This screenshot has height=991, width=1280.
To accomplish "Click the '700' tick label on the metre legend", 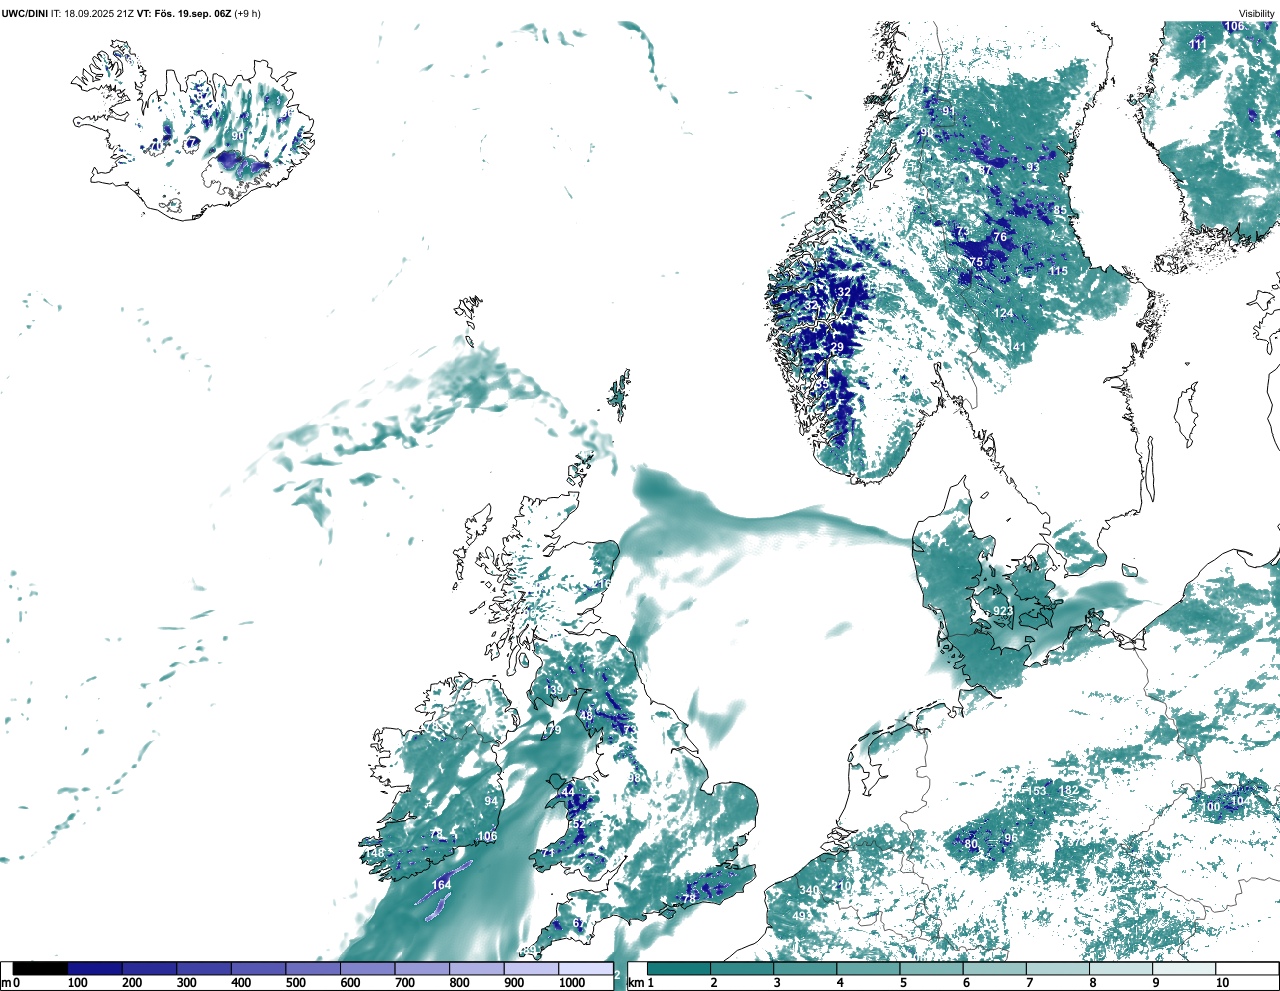I will (404, 983).
